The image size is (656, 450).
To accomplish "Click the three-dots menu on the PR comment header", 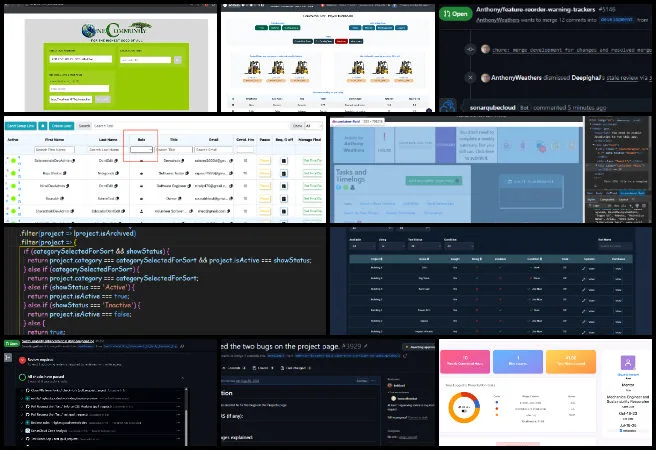I will pos(373,381).
